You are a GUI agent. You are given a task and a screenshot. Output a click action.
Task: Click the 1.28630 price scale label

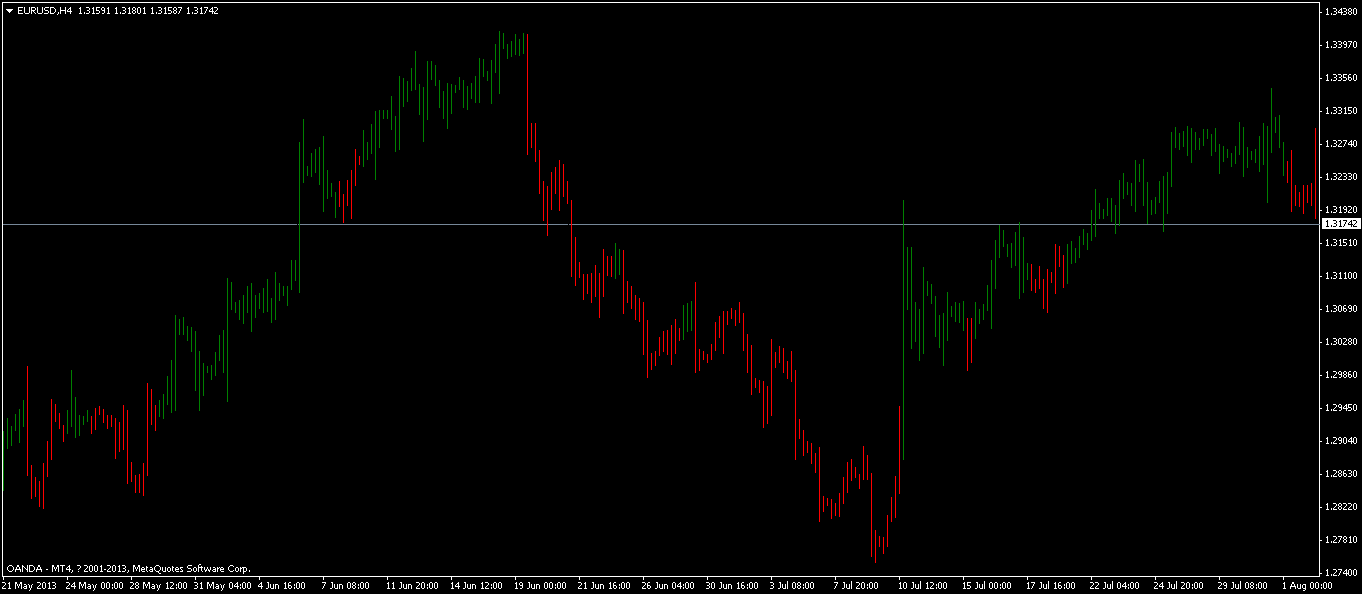tap(1340, 473)
